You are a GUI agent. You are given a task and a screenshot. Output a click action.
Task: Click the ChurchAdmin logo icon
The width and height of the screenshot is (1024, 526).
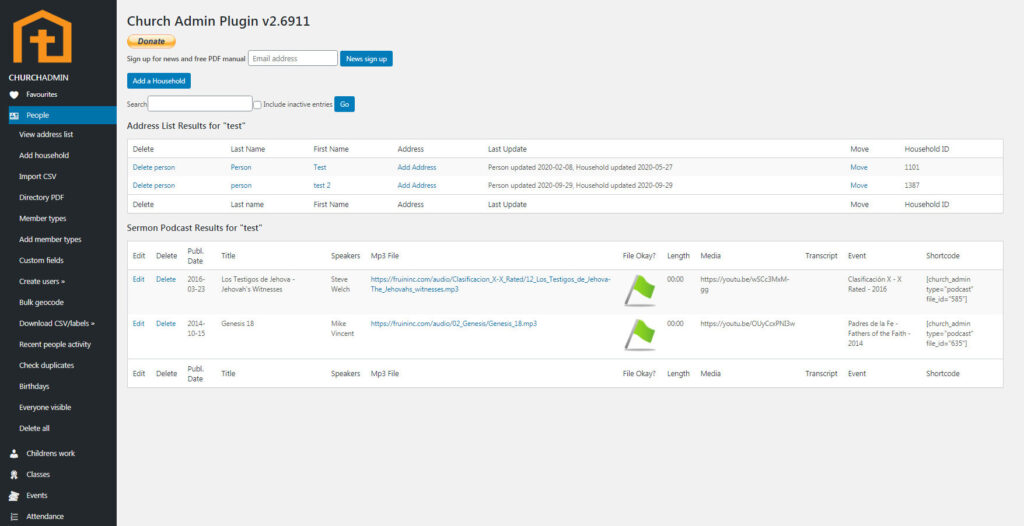(42, 37)
